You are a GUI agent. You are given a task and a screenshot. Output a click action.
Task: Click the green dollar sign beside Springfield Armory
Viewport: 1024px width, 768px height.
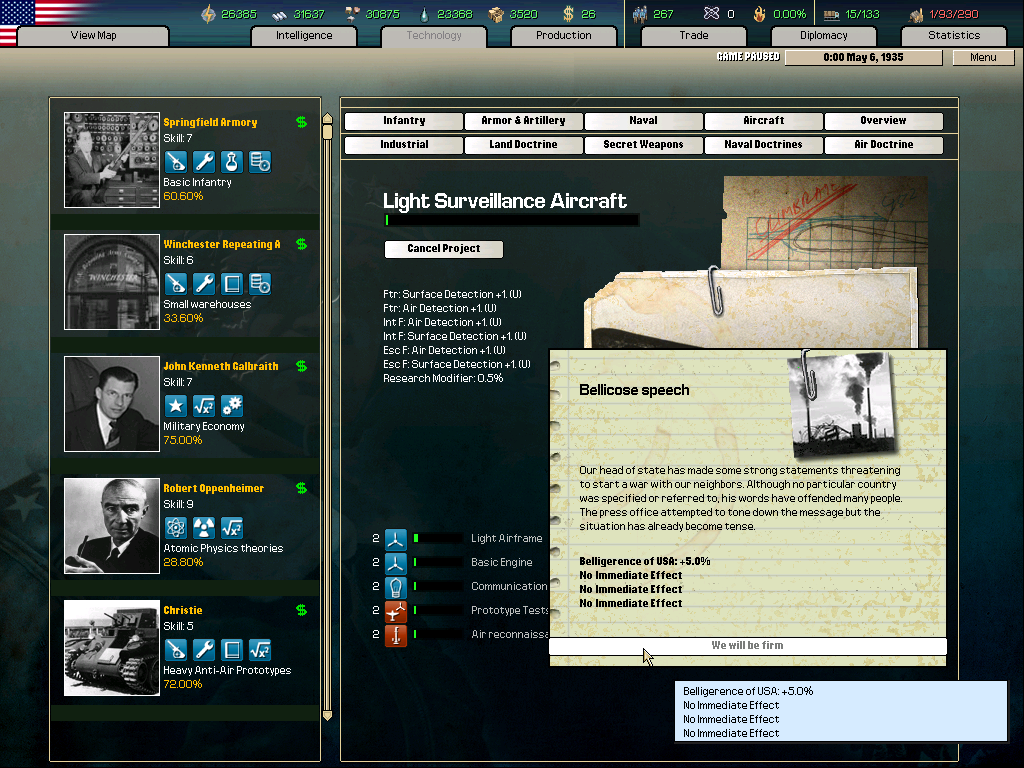(301, 122)
